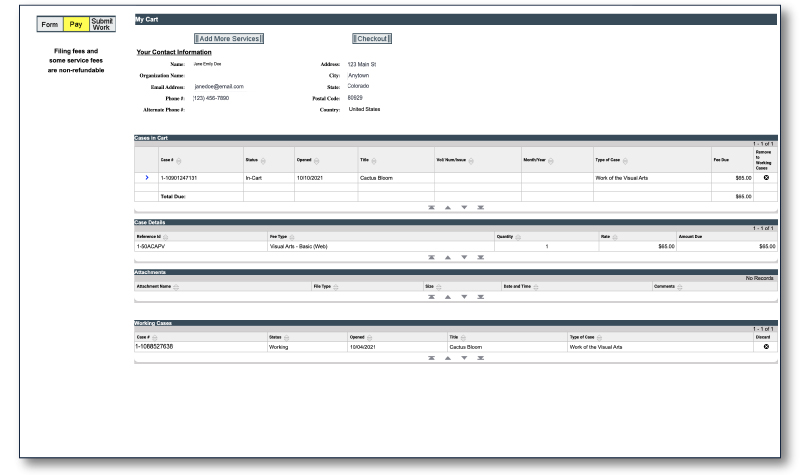Discard working case 1-1088527638
The height and width of the screenshot is (475, 800).
[x=765, y=346]
